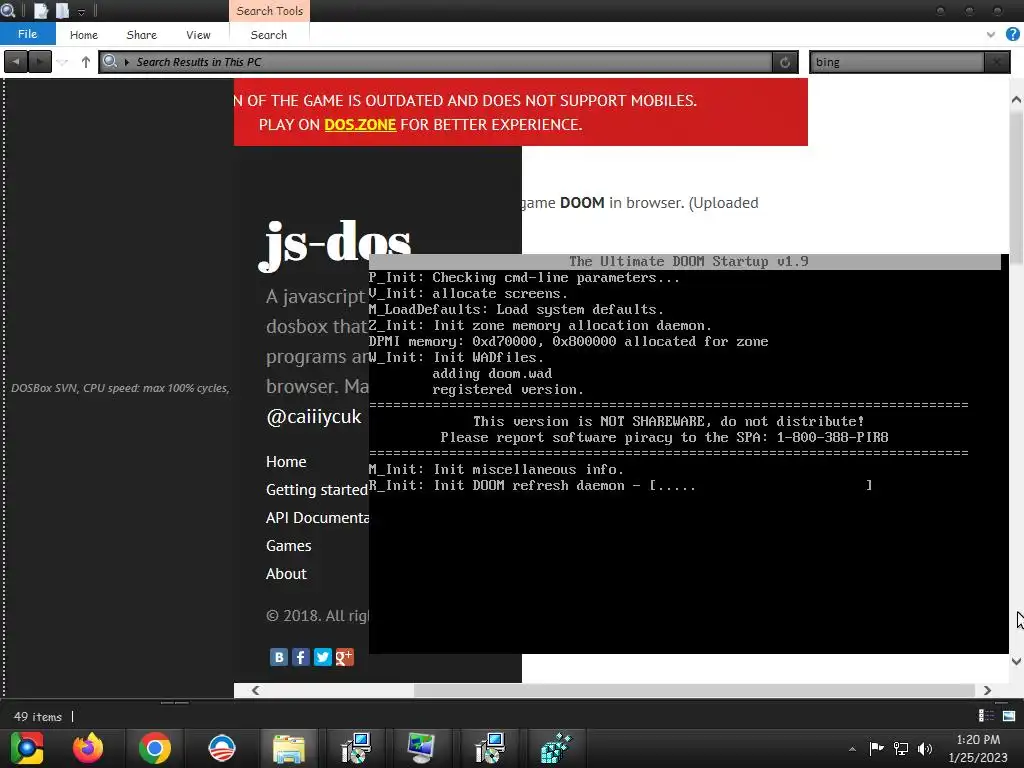Screen dimensions: 1024x768
Task: Switch to the Share ribbon tab
Action: pos(142,35)
